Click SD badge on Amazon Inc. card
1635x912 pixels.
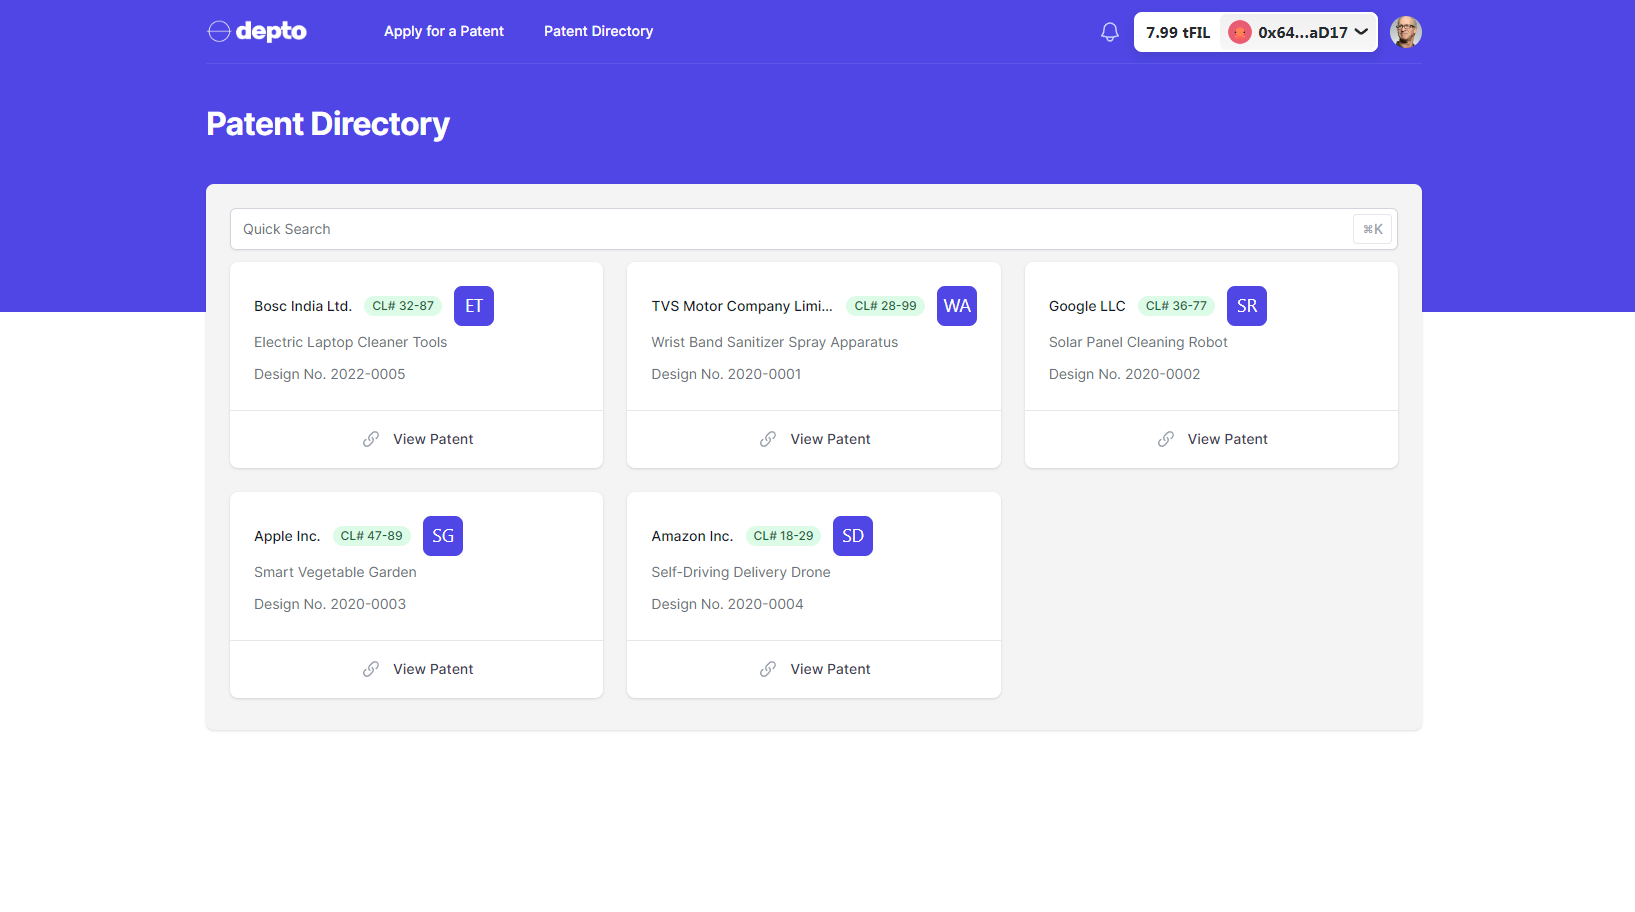click(x=853, y=536)
